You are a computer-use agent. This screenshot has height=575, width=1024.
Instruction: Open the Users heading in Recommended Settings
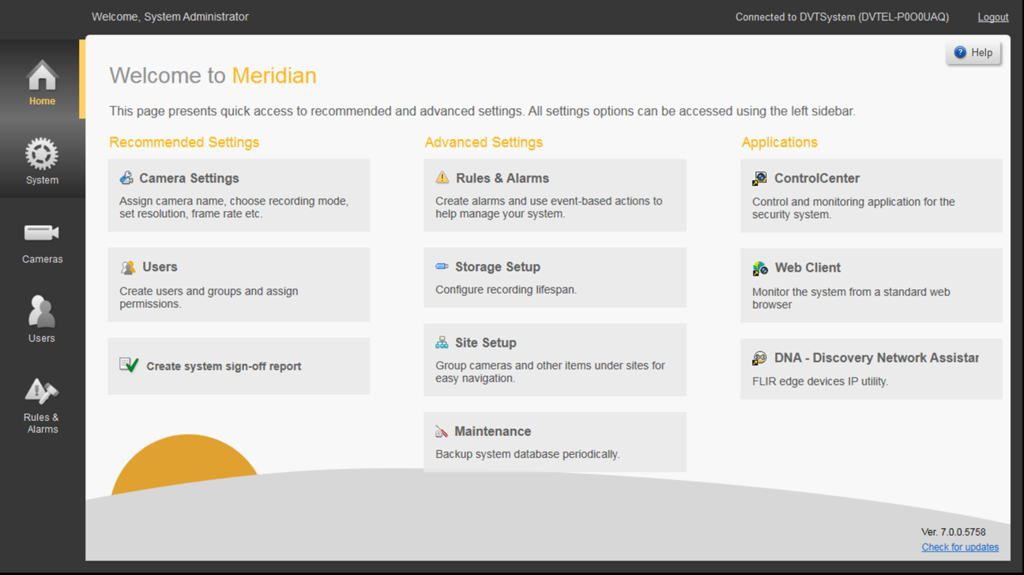[x=160, y=267]
